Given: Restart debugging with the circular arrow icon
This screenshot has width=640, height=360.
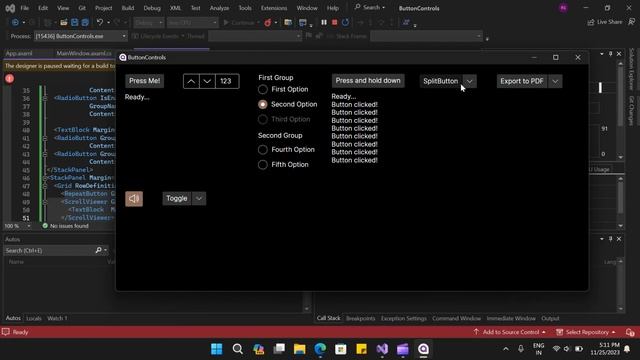Looking at the screenshot, I should tap(345, 22).
